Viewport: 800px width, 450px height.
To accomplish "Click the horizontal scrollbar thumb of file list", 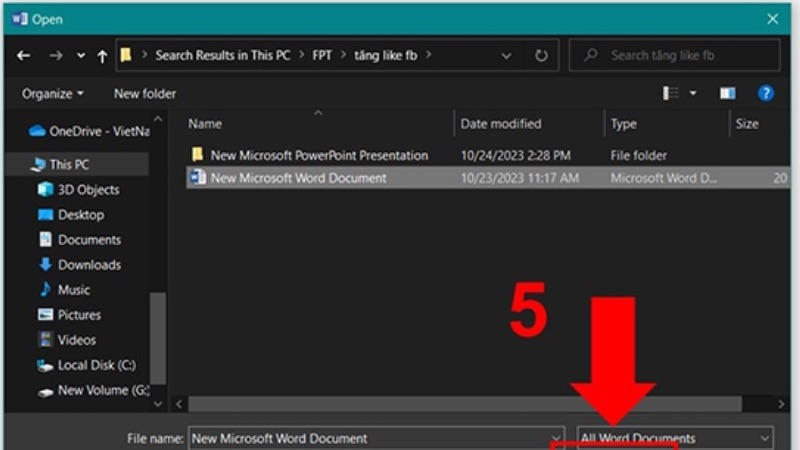I will point(465,404).
